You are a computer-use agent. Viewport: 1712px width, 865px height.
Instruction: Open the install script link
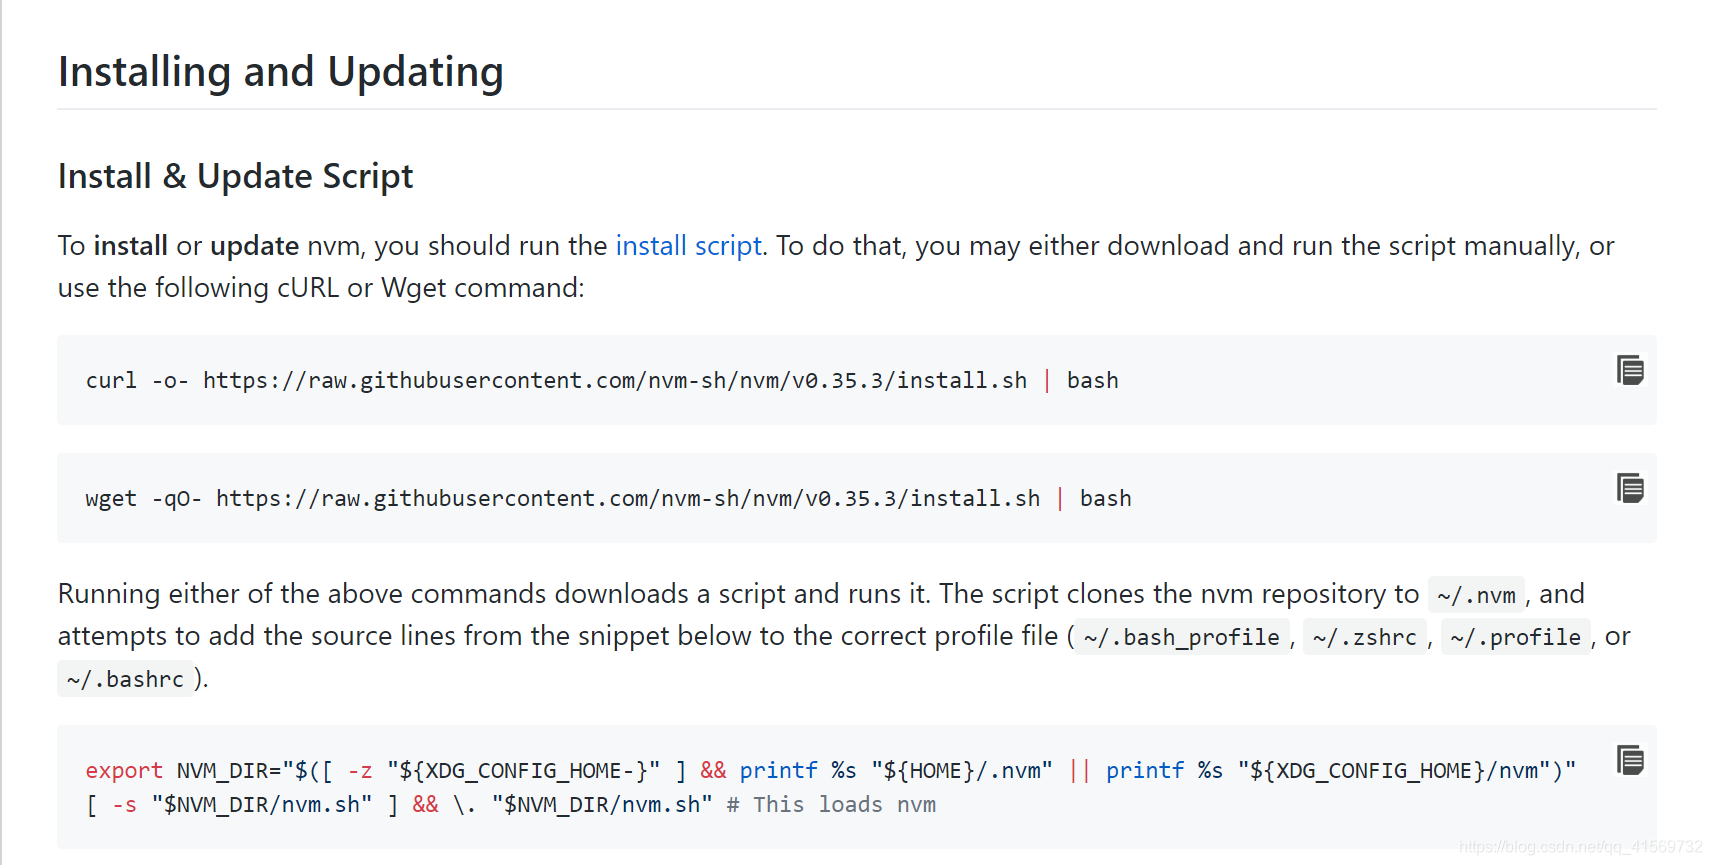pos(688,246)
